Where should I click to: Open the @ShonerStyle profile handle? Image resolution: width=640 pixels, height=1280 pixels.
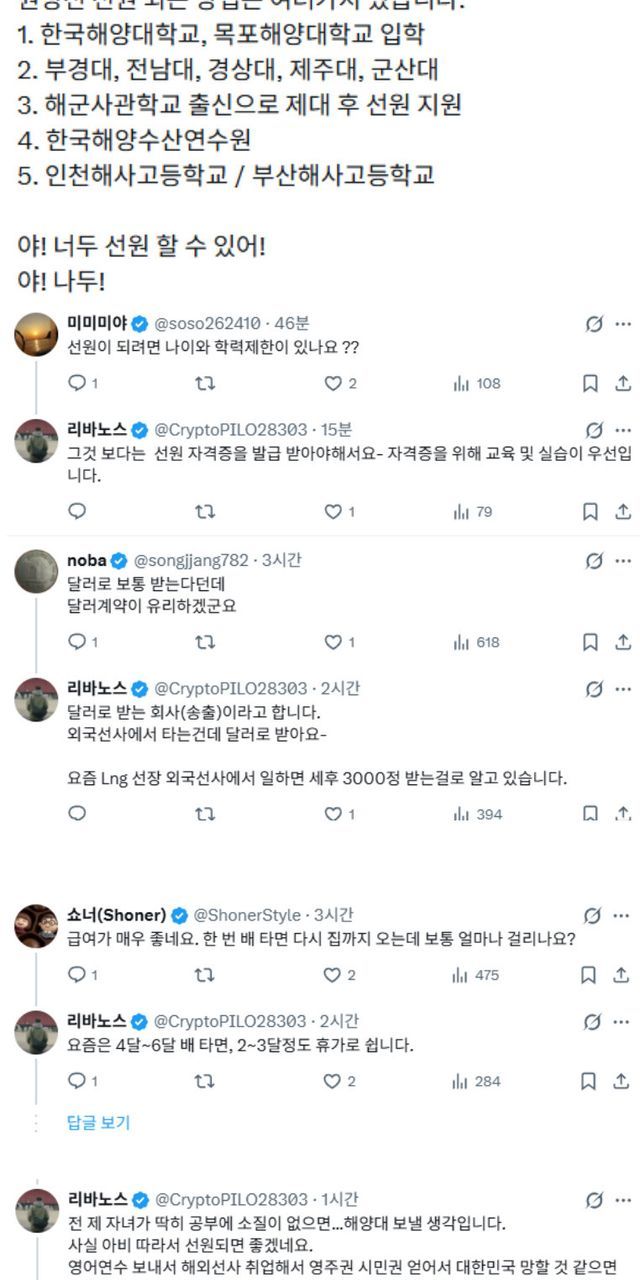click(x=246, y=915)
